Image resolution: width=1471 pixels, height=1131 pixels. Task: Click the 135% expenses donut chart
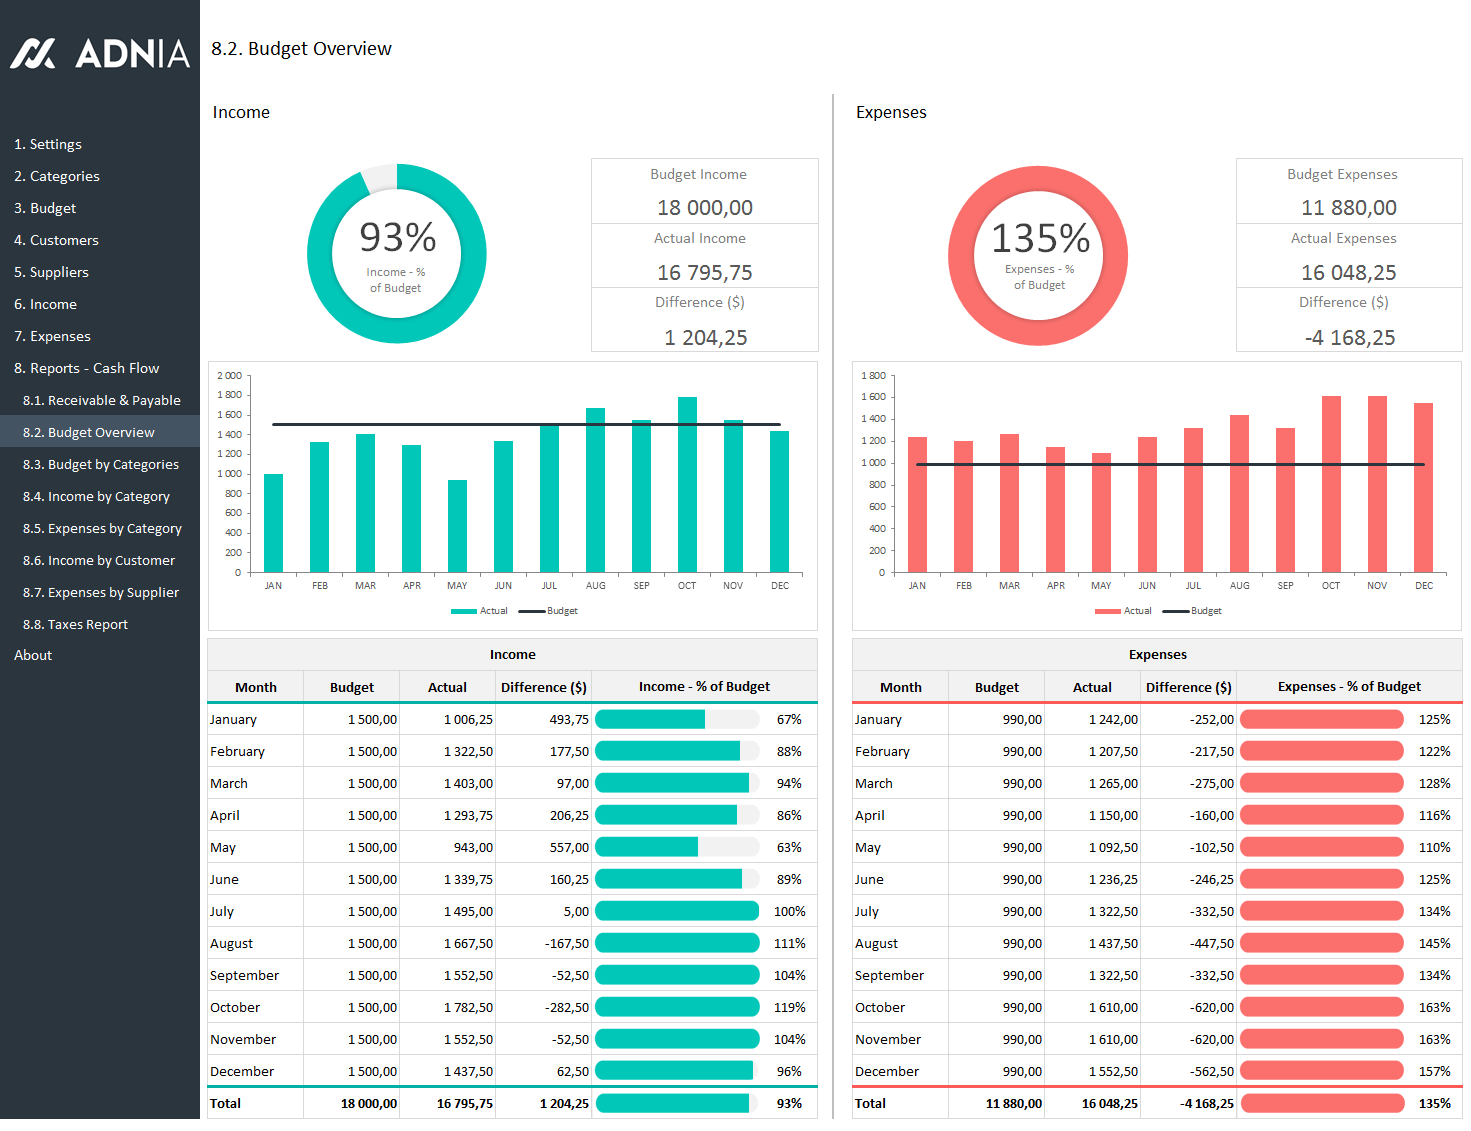tap(1038, 256)
